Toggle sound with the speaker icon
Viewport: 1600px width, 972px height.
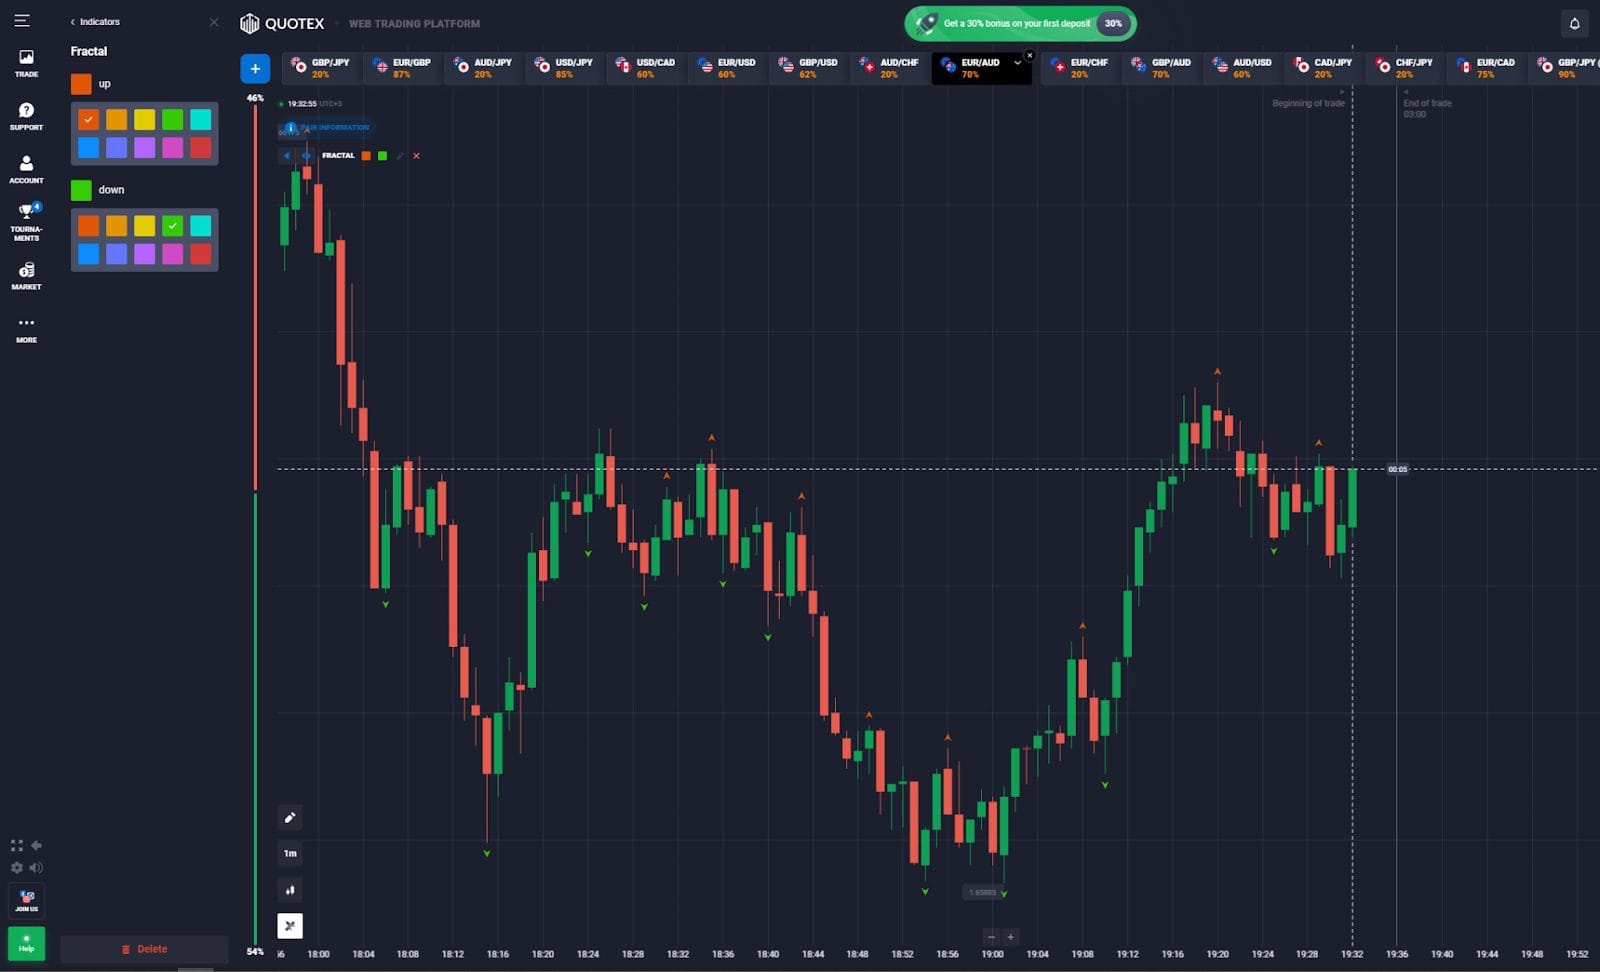click(36, 868)
